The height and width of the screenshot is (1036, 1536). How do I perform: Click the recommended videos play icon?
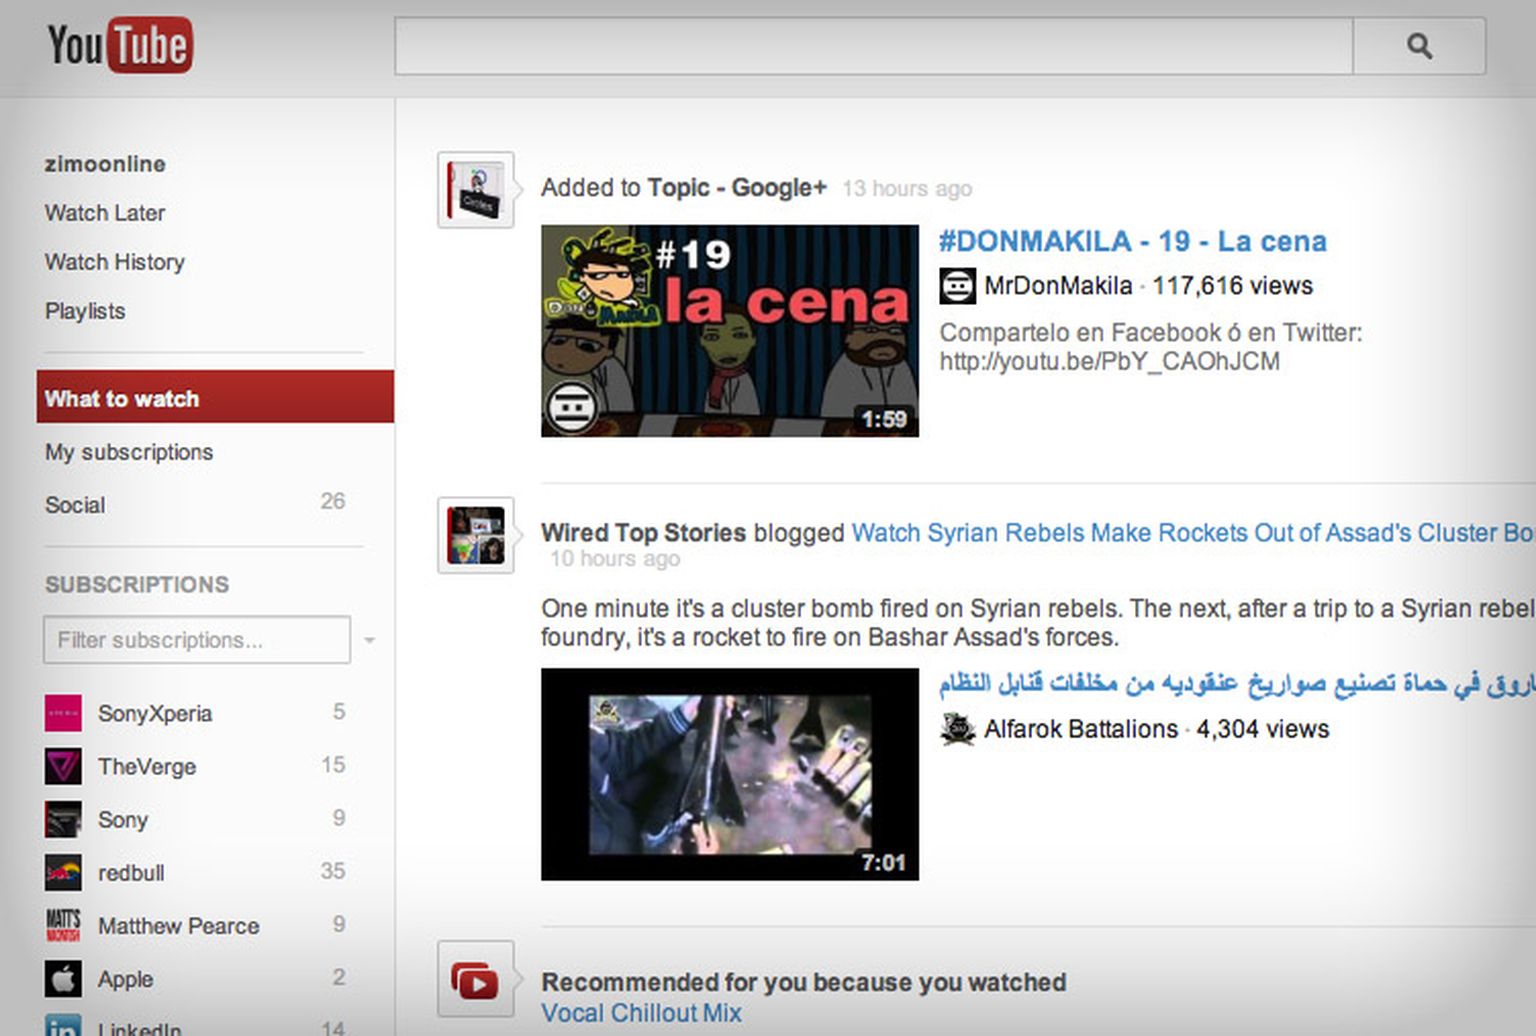click(x=476, y=979)
